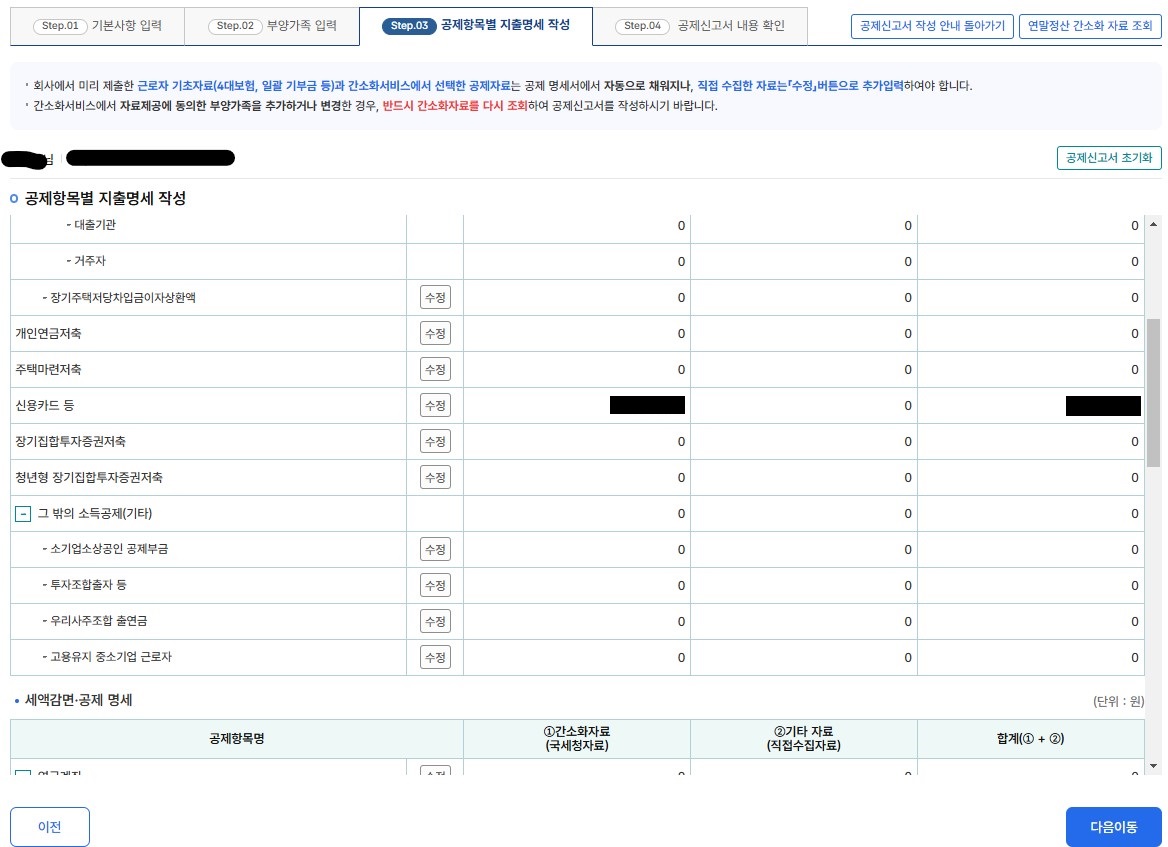
Task: Click 수정 for 장기주택저당차입금이자상환액
Action: (x=435, y=297)
